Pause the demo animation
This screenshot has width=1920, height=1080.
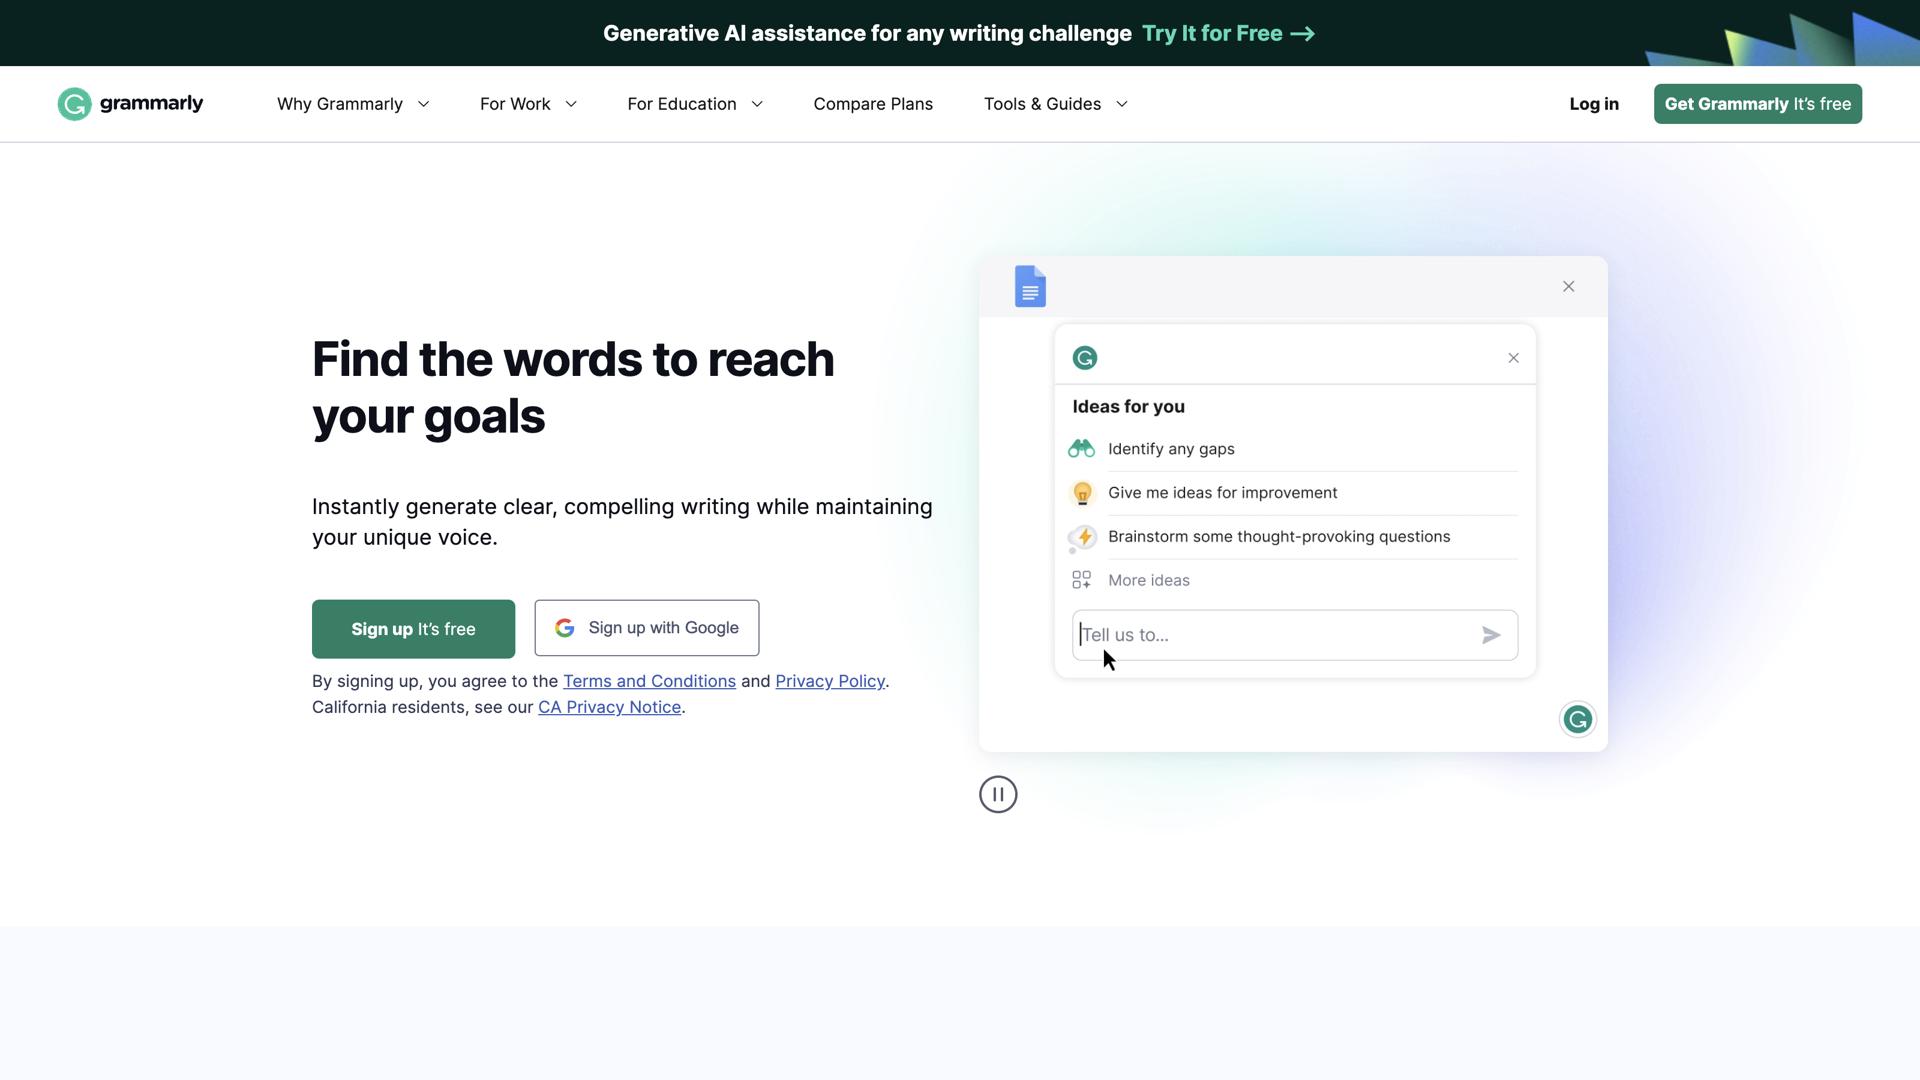coord(997,794)
